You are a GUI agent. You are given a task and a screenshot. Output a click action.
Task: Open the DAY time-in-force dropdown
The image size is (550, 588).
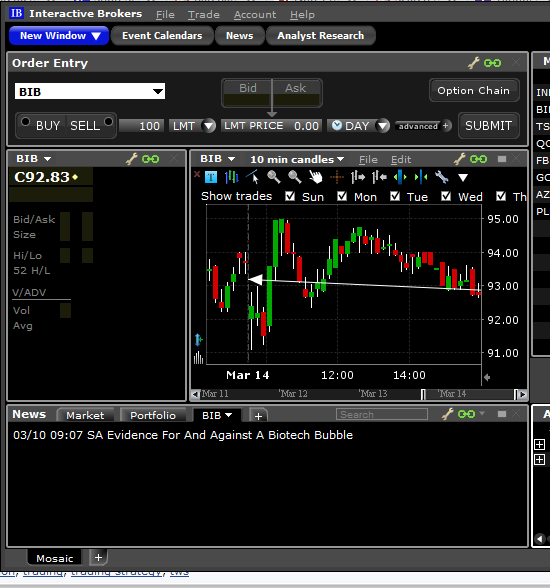383,126
